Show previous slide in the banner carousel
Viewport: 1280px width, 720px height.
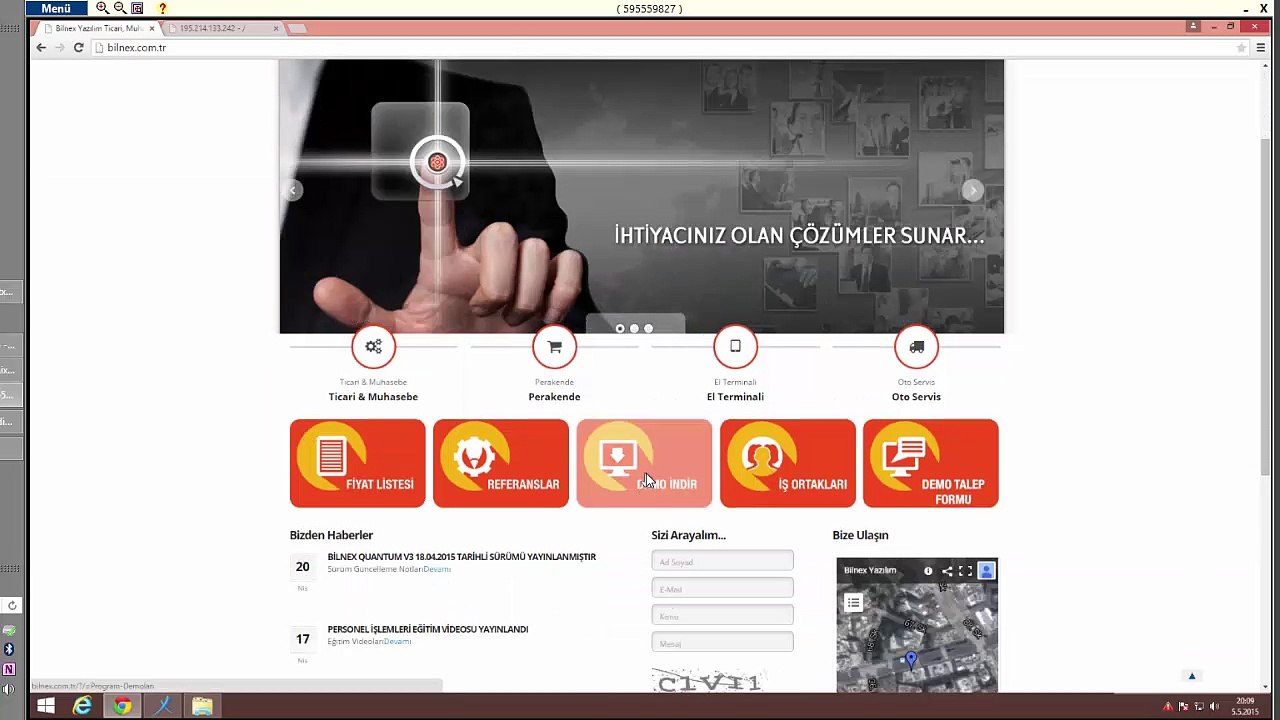coord(293,190)
